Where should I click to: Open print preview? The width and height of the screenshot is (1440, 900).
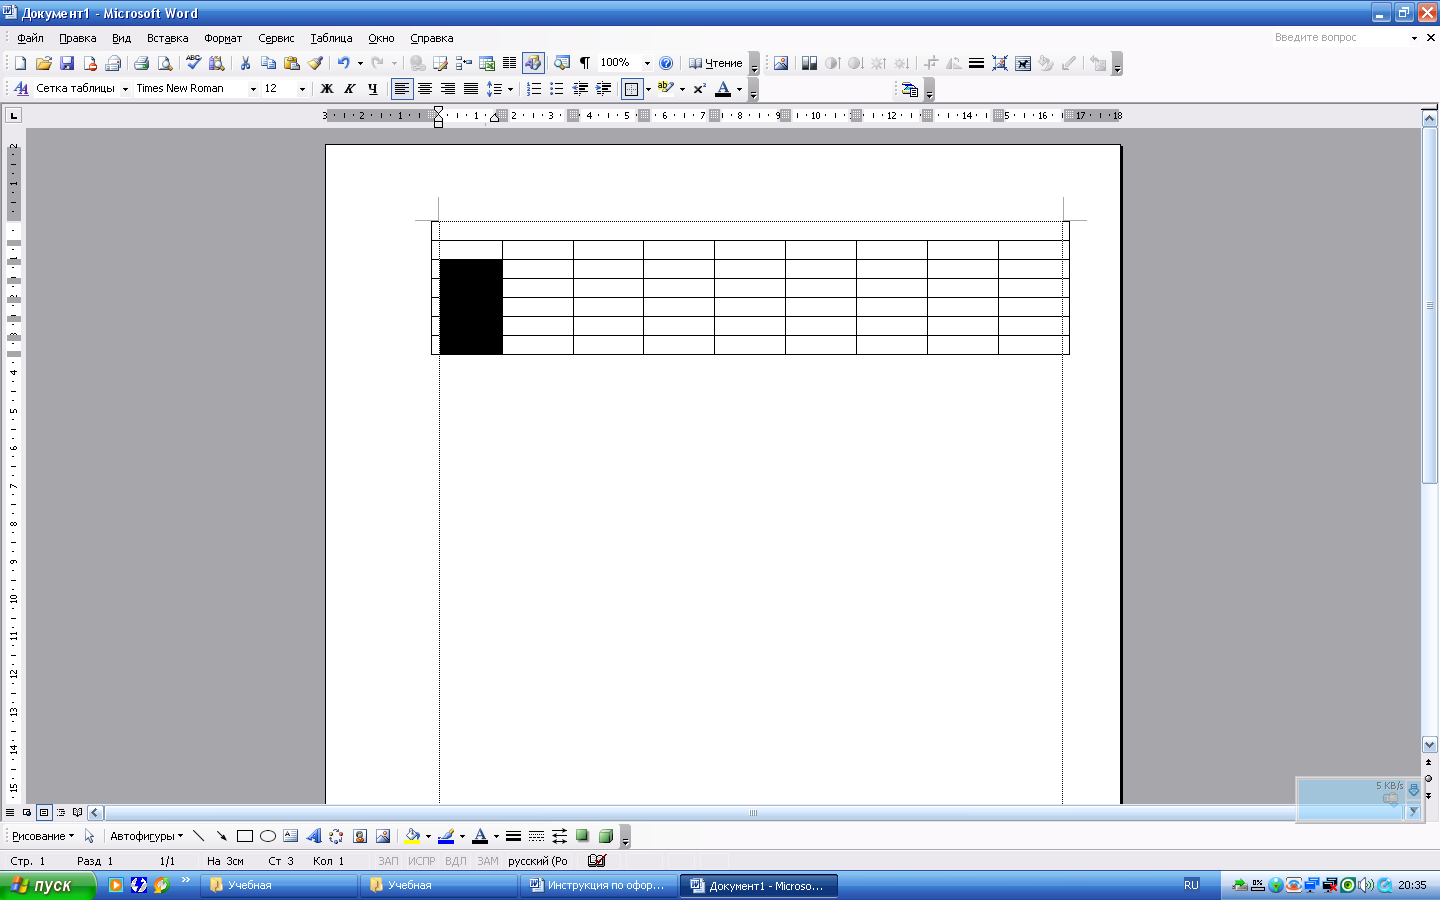(x=165, y=63)
